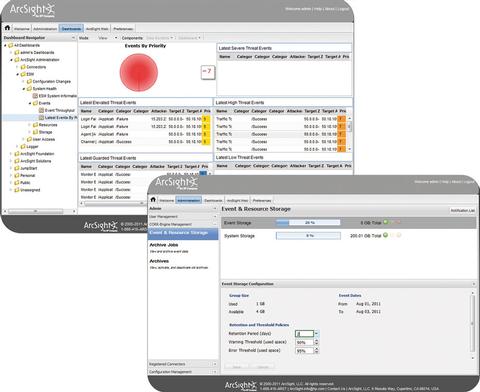
Task: Click the User Access folder icon
Action: [x=29, y=139]
